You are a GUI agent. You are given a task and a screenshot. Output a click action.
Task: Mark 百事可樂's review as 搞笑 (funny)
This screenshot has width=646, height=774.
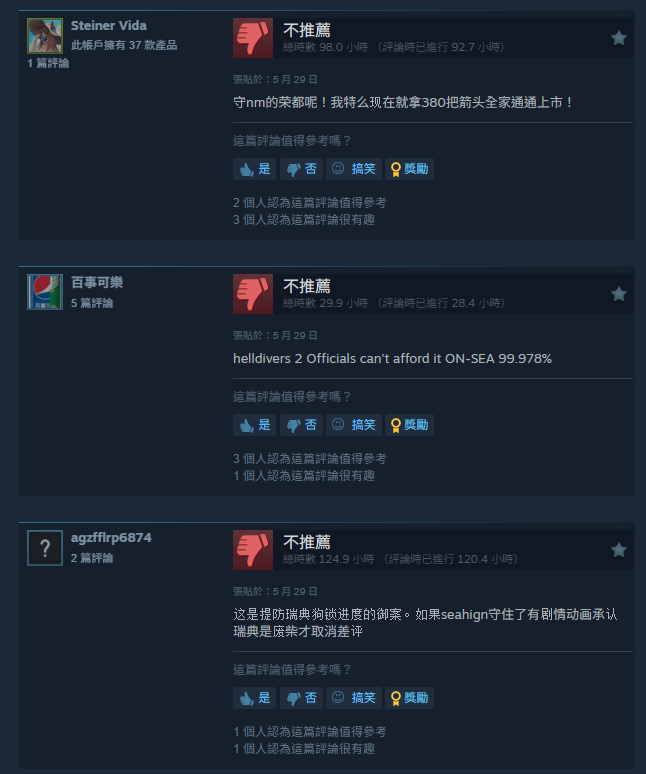coord(354,425)
